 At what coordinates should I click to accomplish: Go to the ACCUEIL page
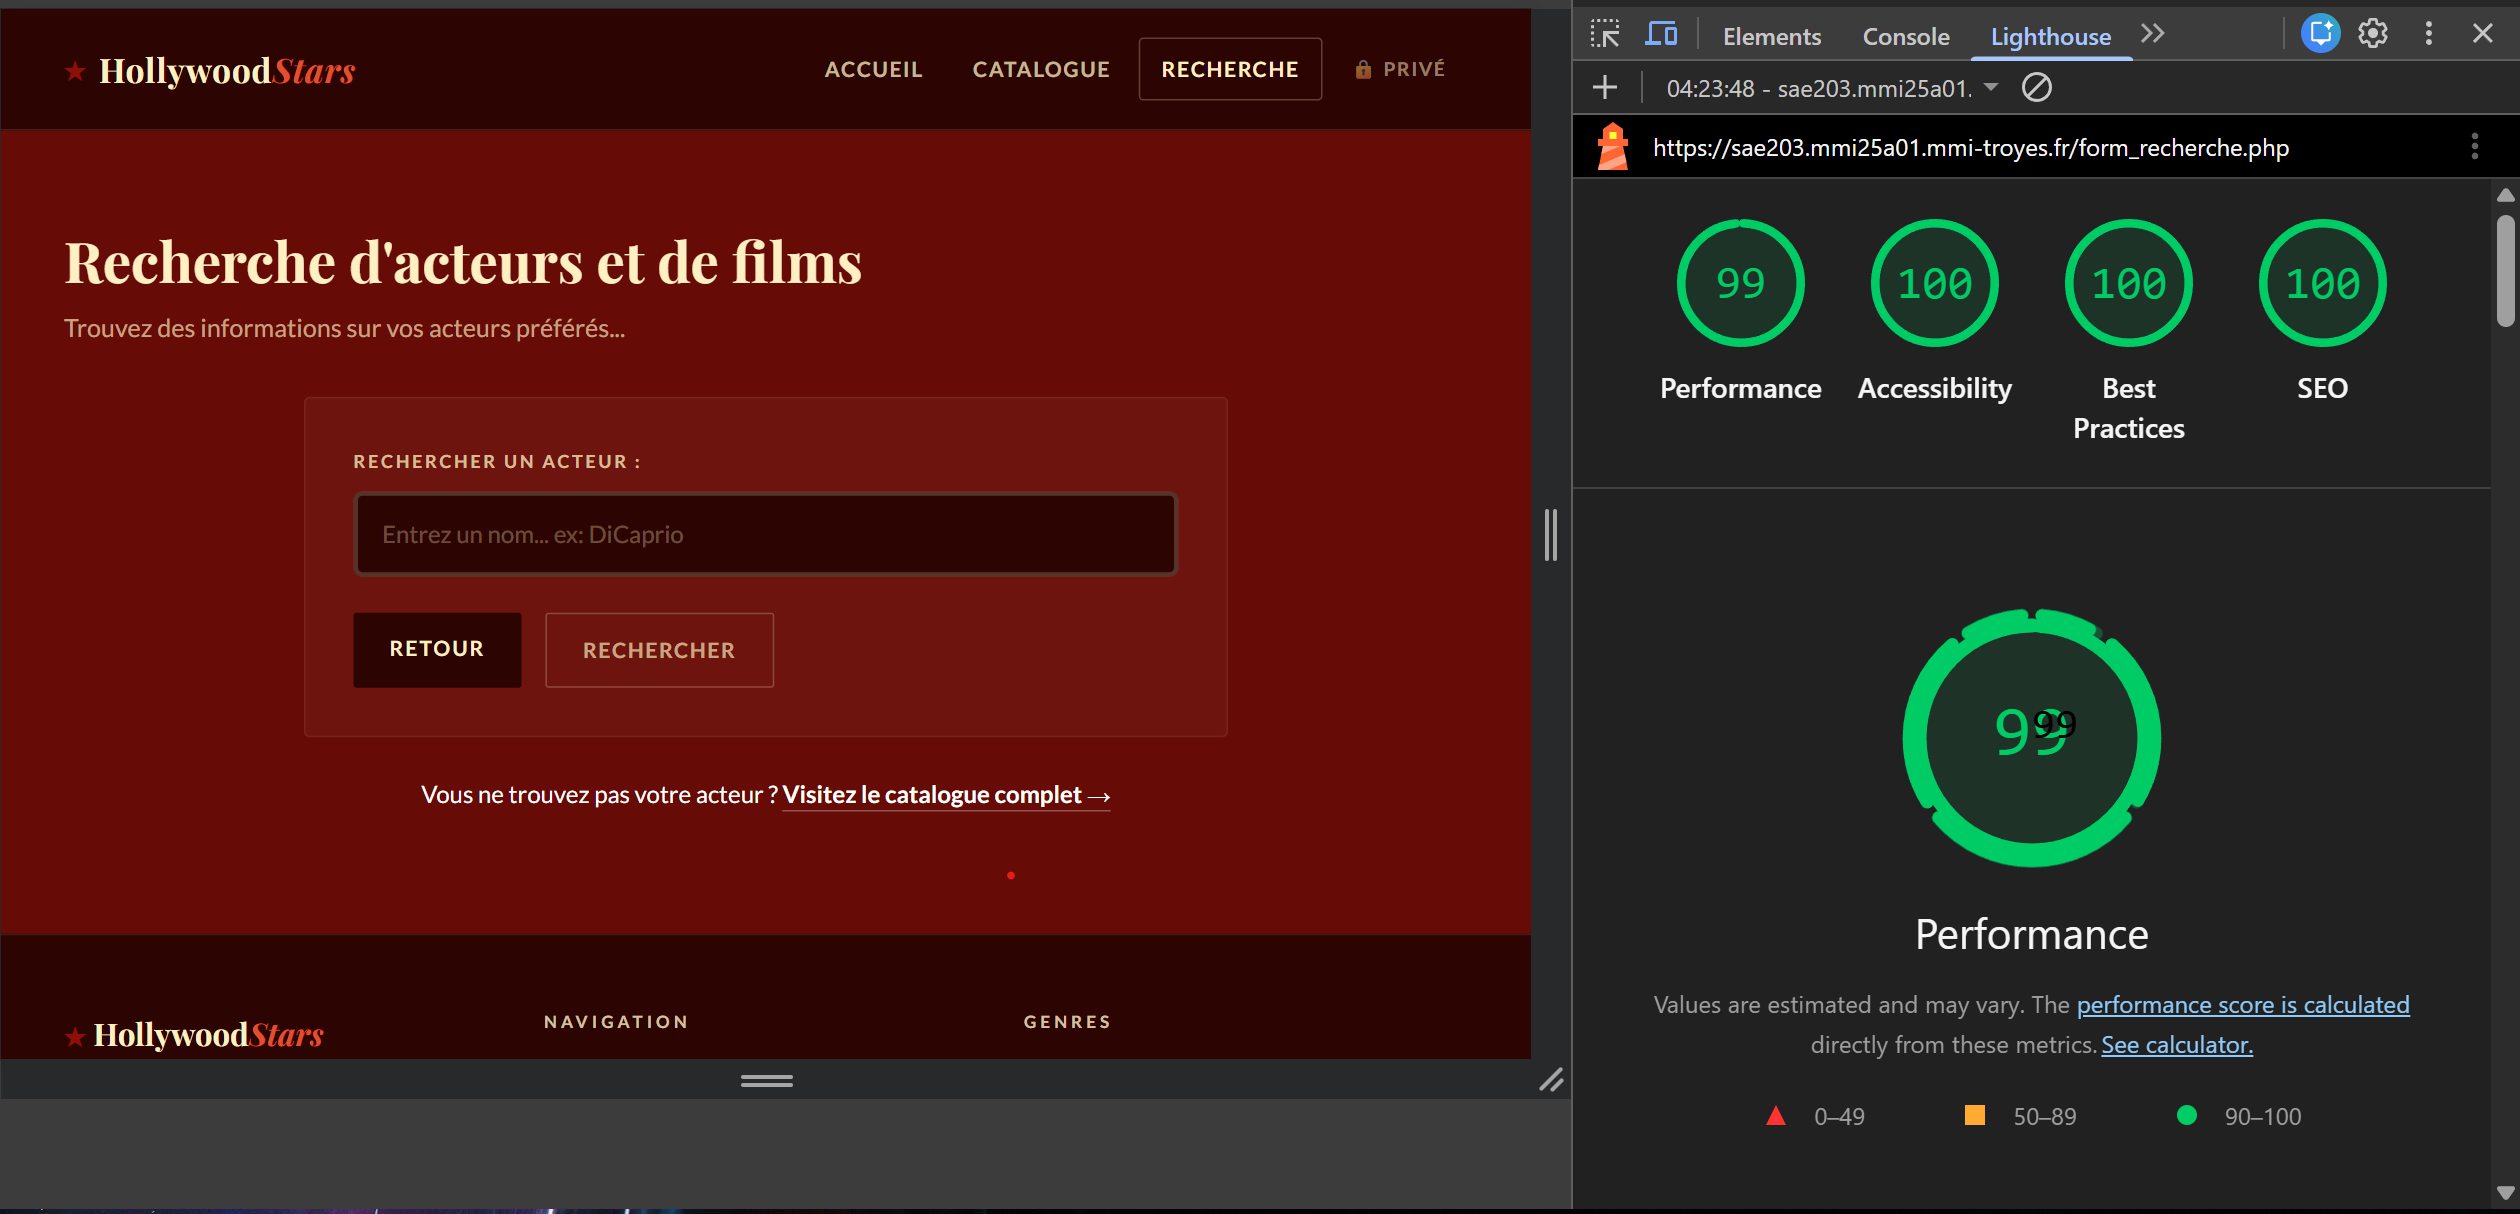point(873,69)
